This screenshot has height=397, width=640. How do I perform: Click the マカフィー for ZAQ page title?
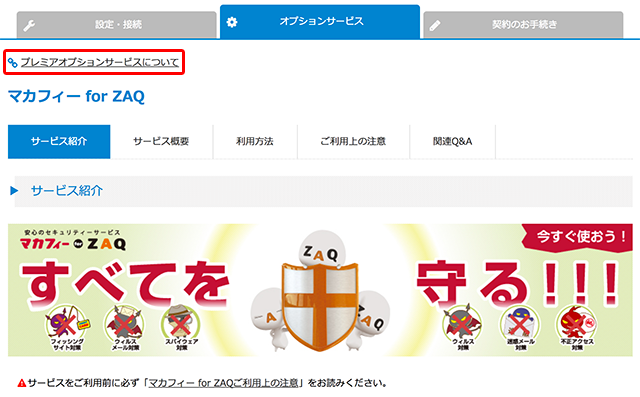point(76,97)
